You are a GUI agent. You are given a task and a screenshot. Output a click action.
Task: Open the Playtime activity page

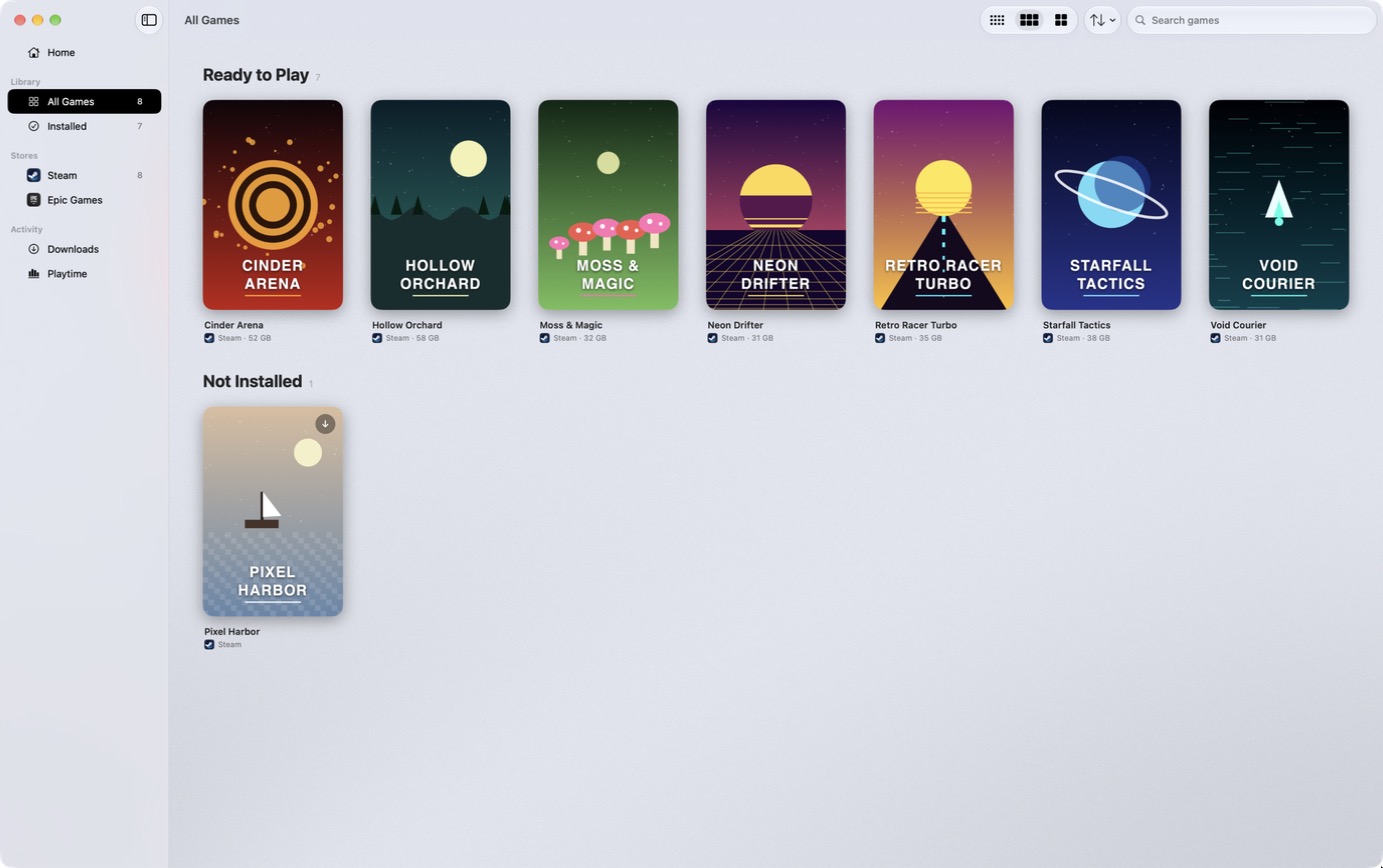tap(84, 274)
